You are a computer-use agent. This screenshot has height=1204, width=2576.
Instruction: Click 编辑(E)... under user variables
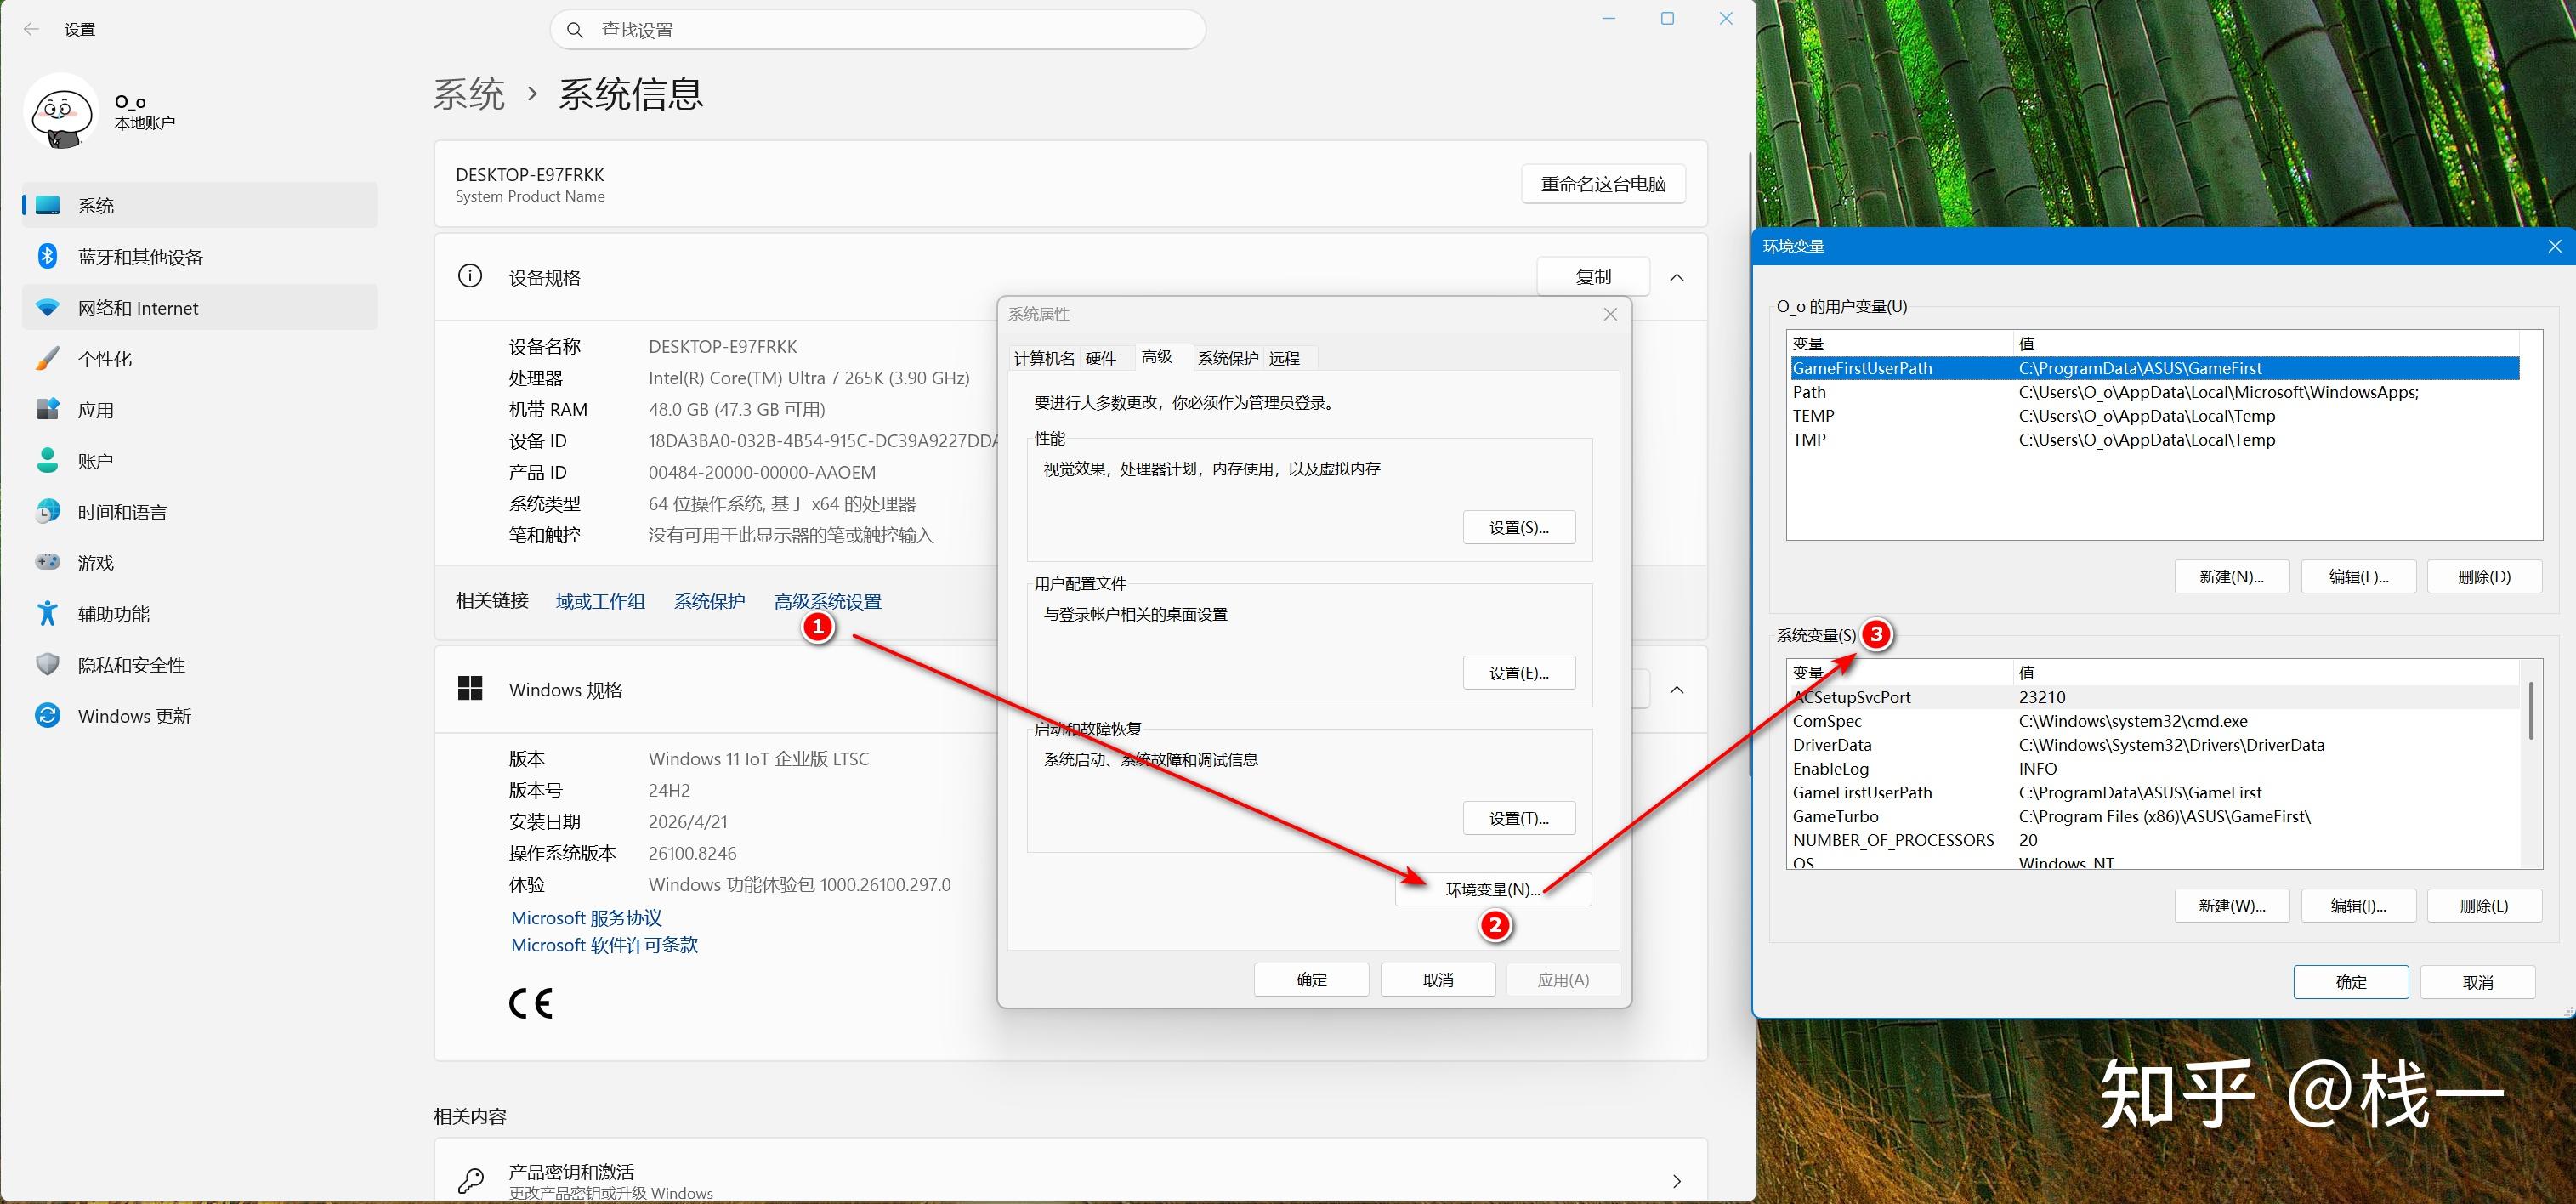pos(2359,576)
